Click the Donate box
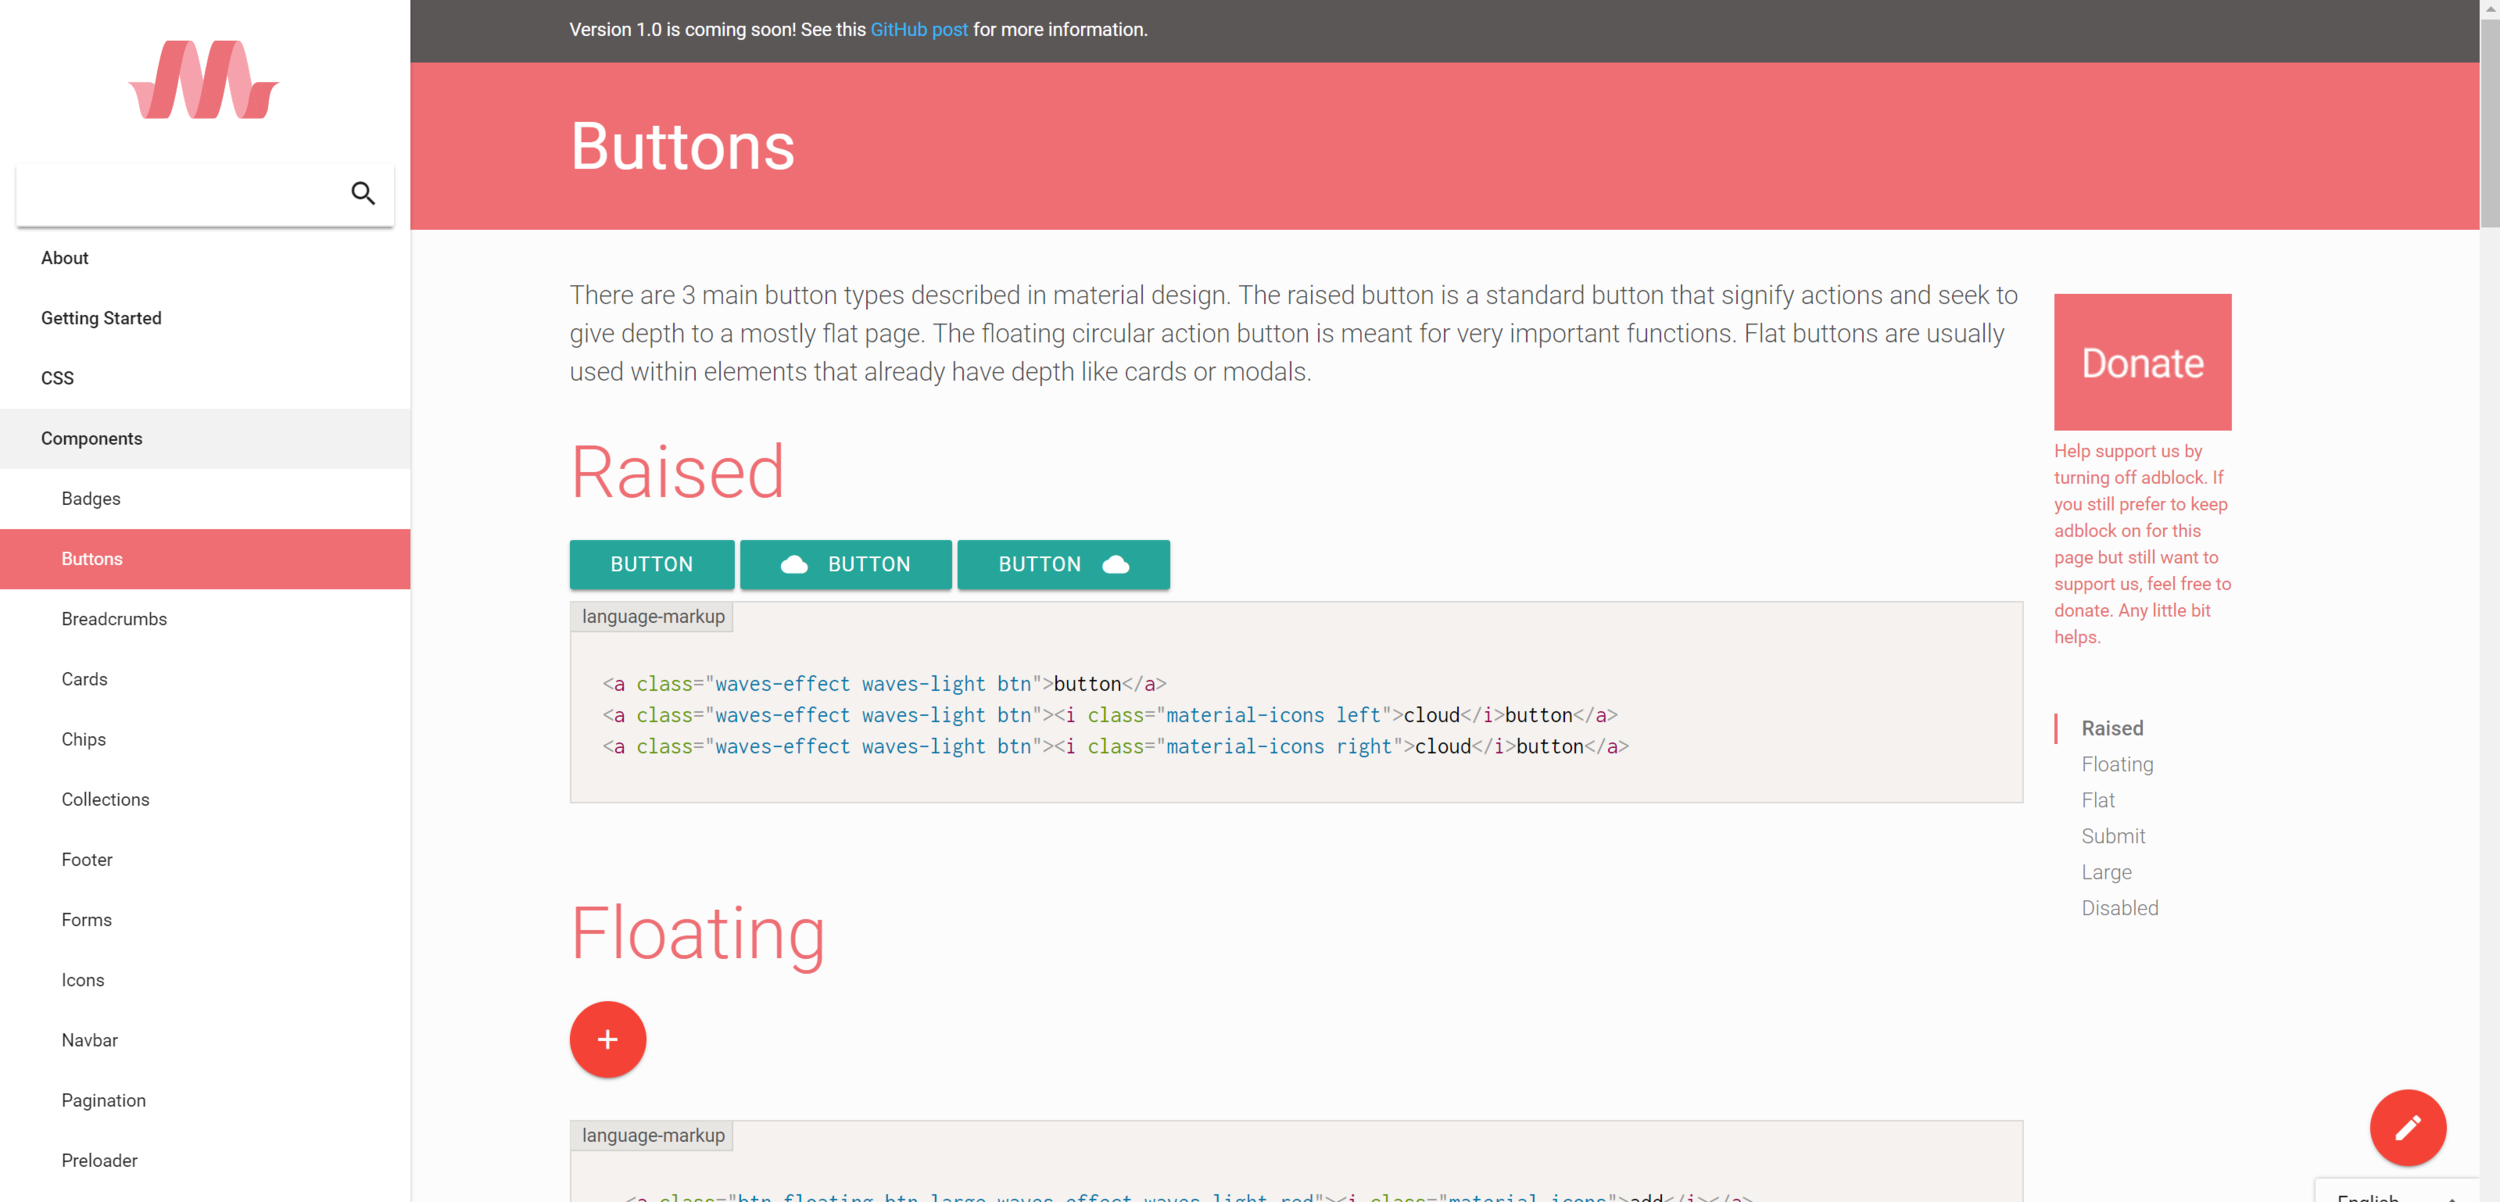2500x1202 pixels. [2142, 362]
